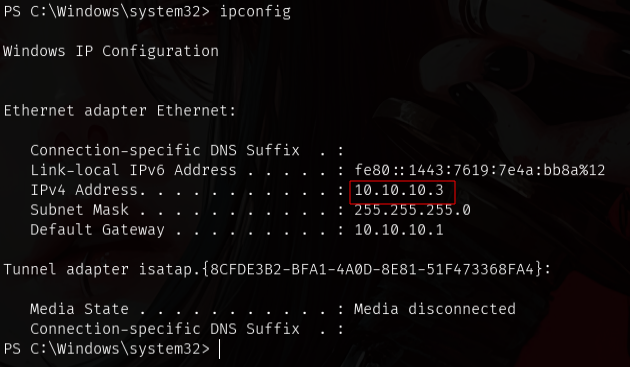Image resolution: width=630 pixels, height=367 pixels.
Task: Click the Link-local IPv6 address value
Action: pos(480,170)
